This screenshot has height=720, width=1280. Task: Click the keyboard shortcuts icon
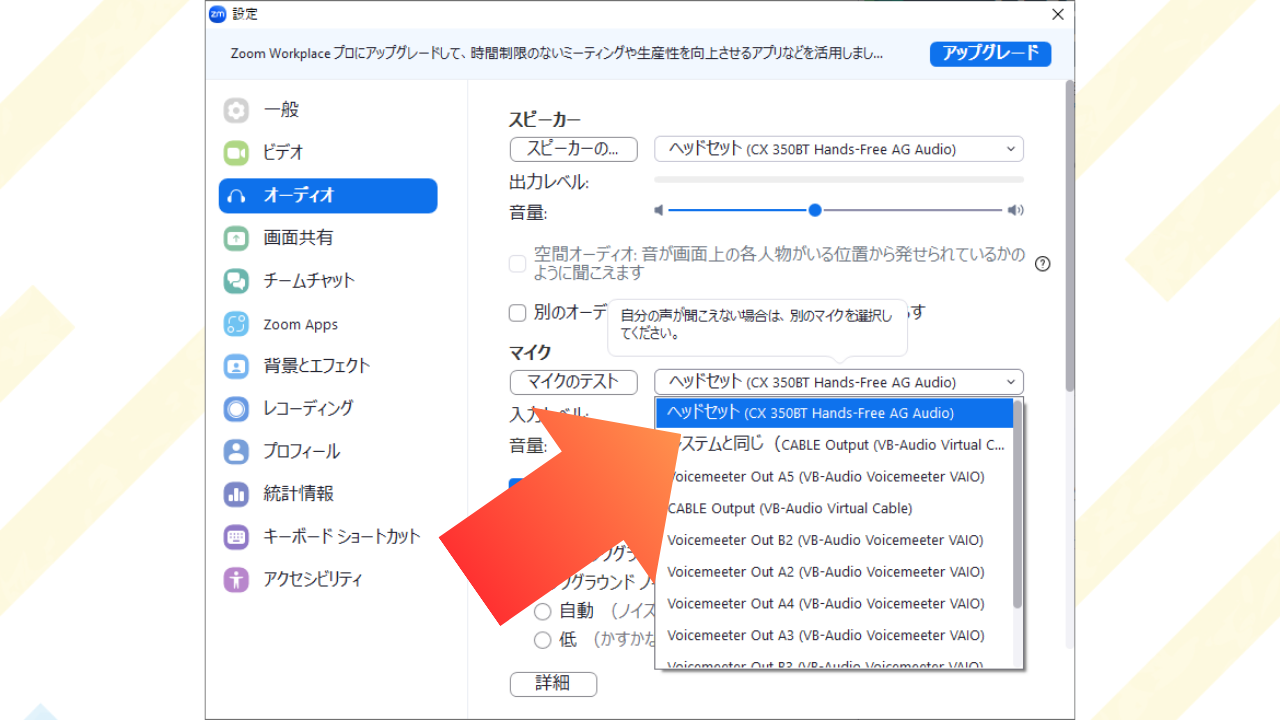coord(236,537)
